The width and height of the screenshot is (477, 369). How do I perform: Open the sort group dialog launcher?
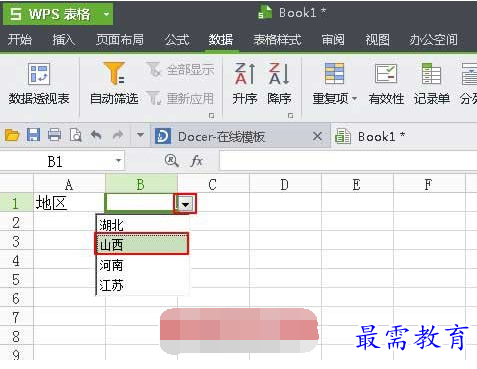tap(290, 116)
